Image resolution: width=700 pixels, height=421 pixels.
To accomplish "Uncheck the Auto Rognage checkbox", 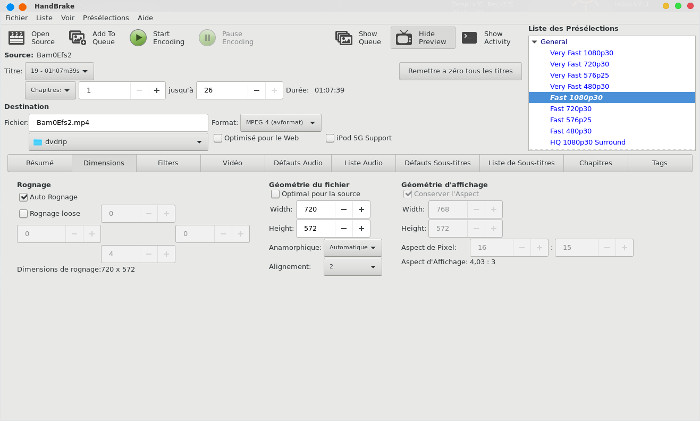I will [x=24, y=197].
